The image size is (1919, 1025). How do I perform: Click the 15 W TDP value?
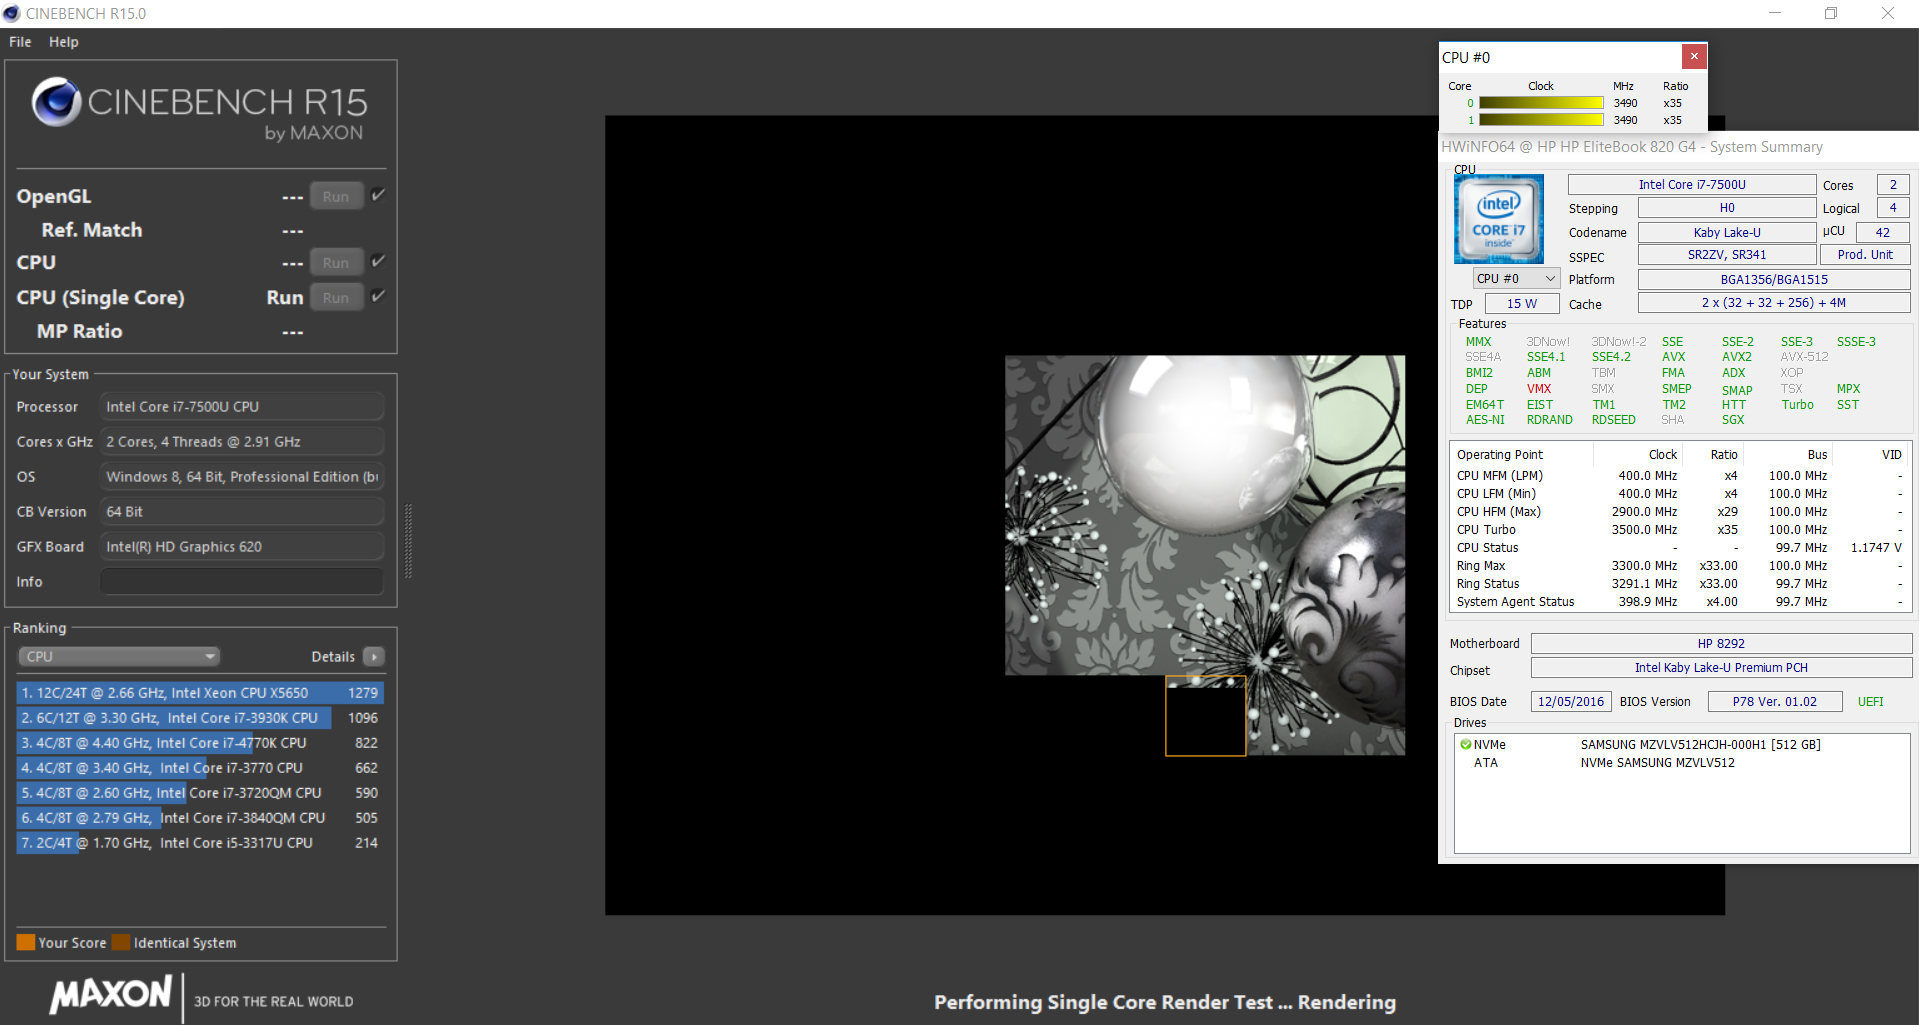coord(1522,304)
